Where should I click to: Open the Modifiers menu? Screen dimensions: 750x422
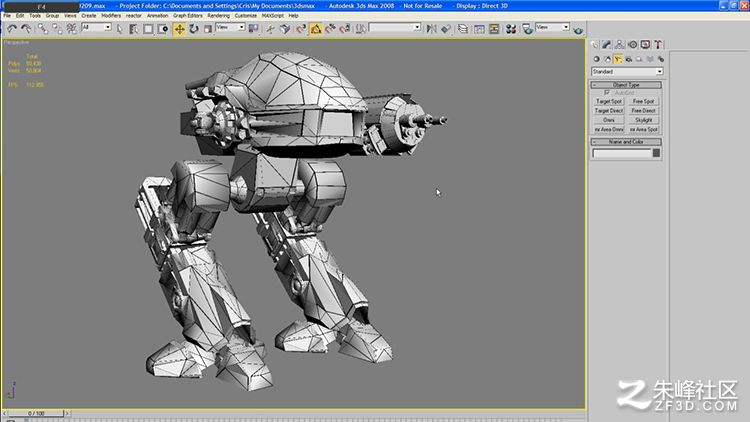tap(111, 16)
